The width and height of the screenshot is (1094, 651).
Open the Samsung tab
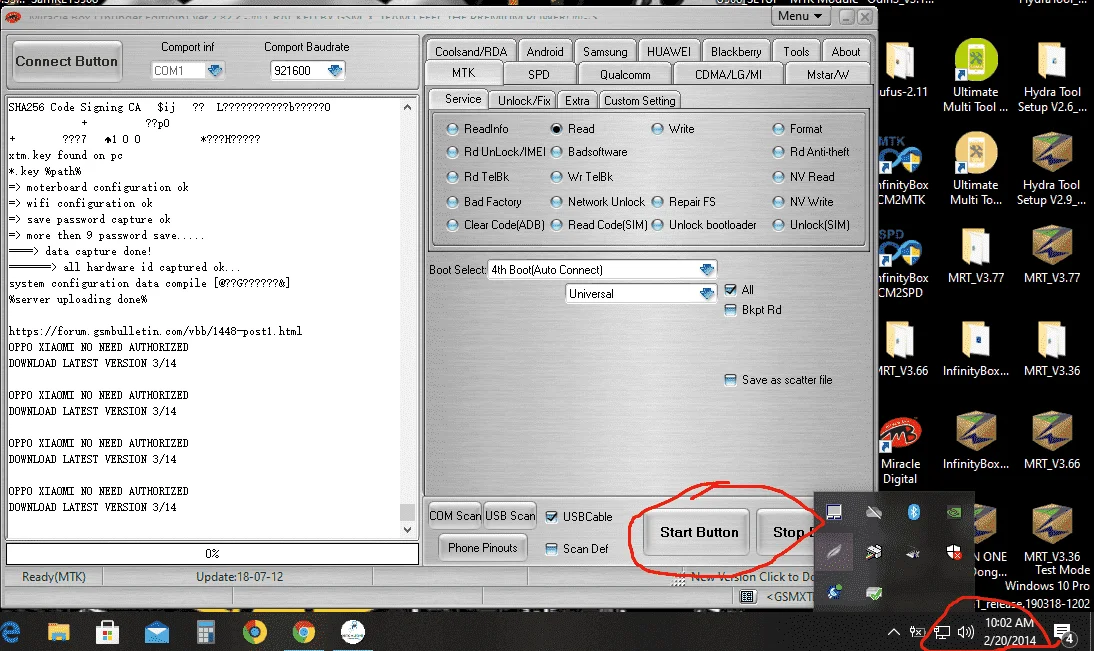[x=605, y=52]
